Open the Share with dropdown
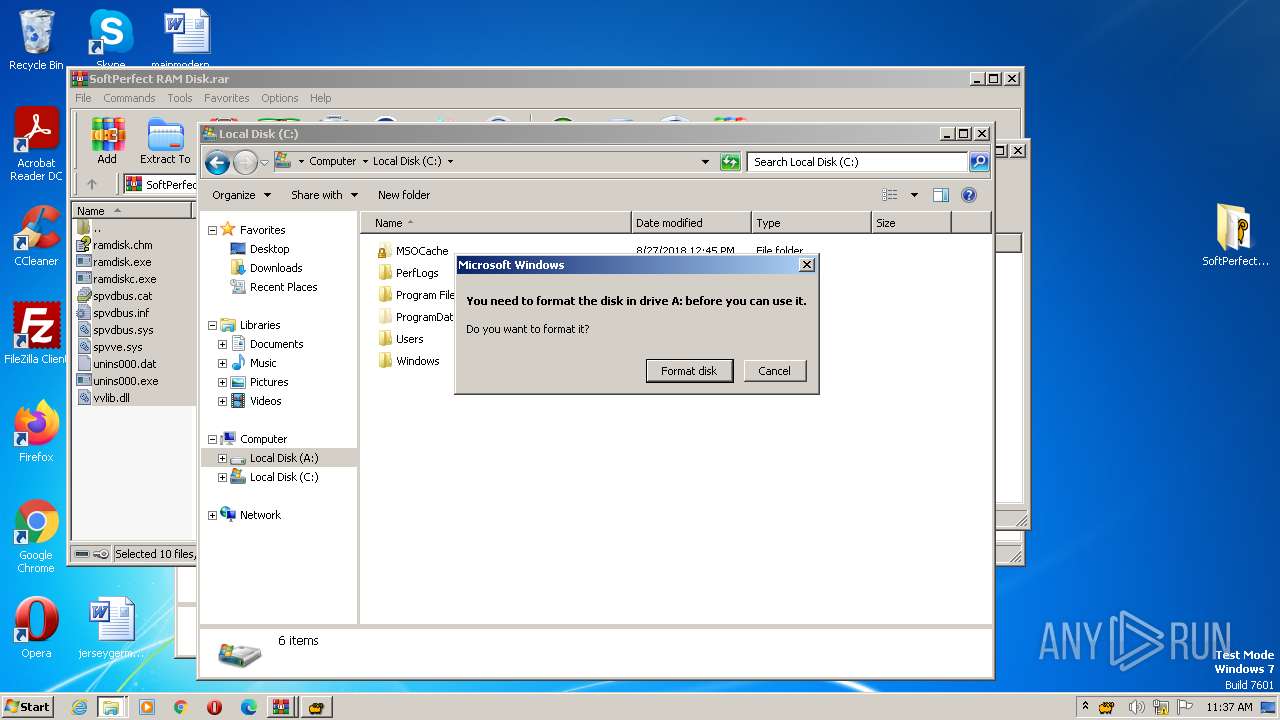This screenshot has height=720, width=1280. [x=323, y=195]
